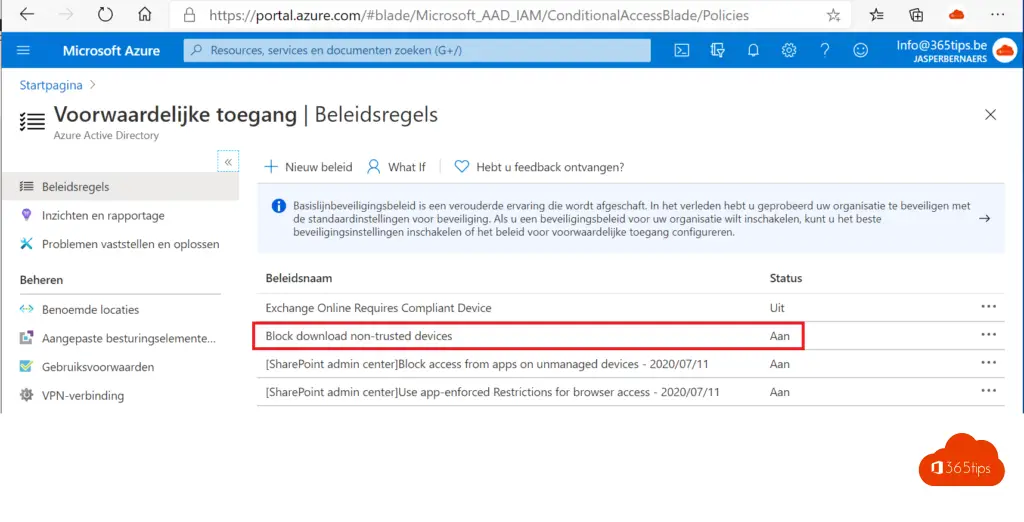Open Azure notifications bell
The width and height of the screenshot is (1024, 522).
[x=753, y=50]
